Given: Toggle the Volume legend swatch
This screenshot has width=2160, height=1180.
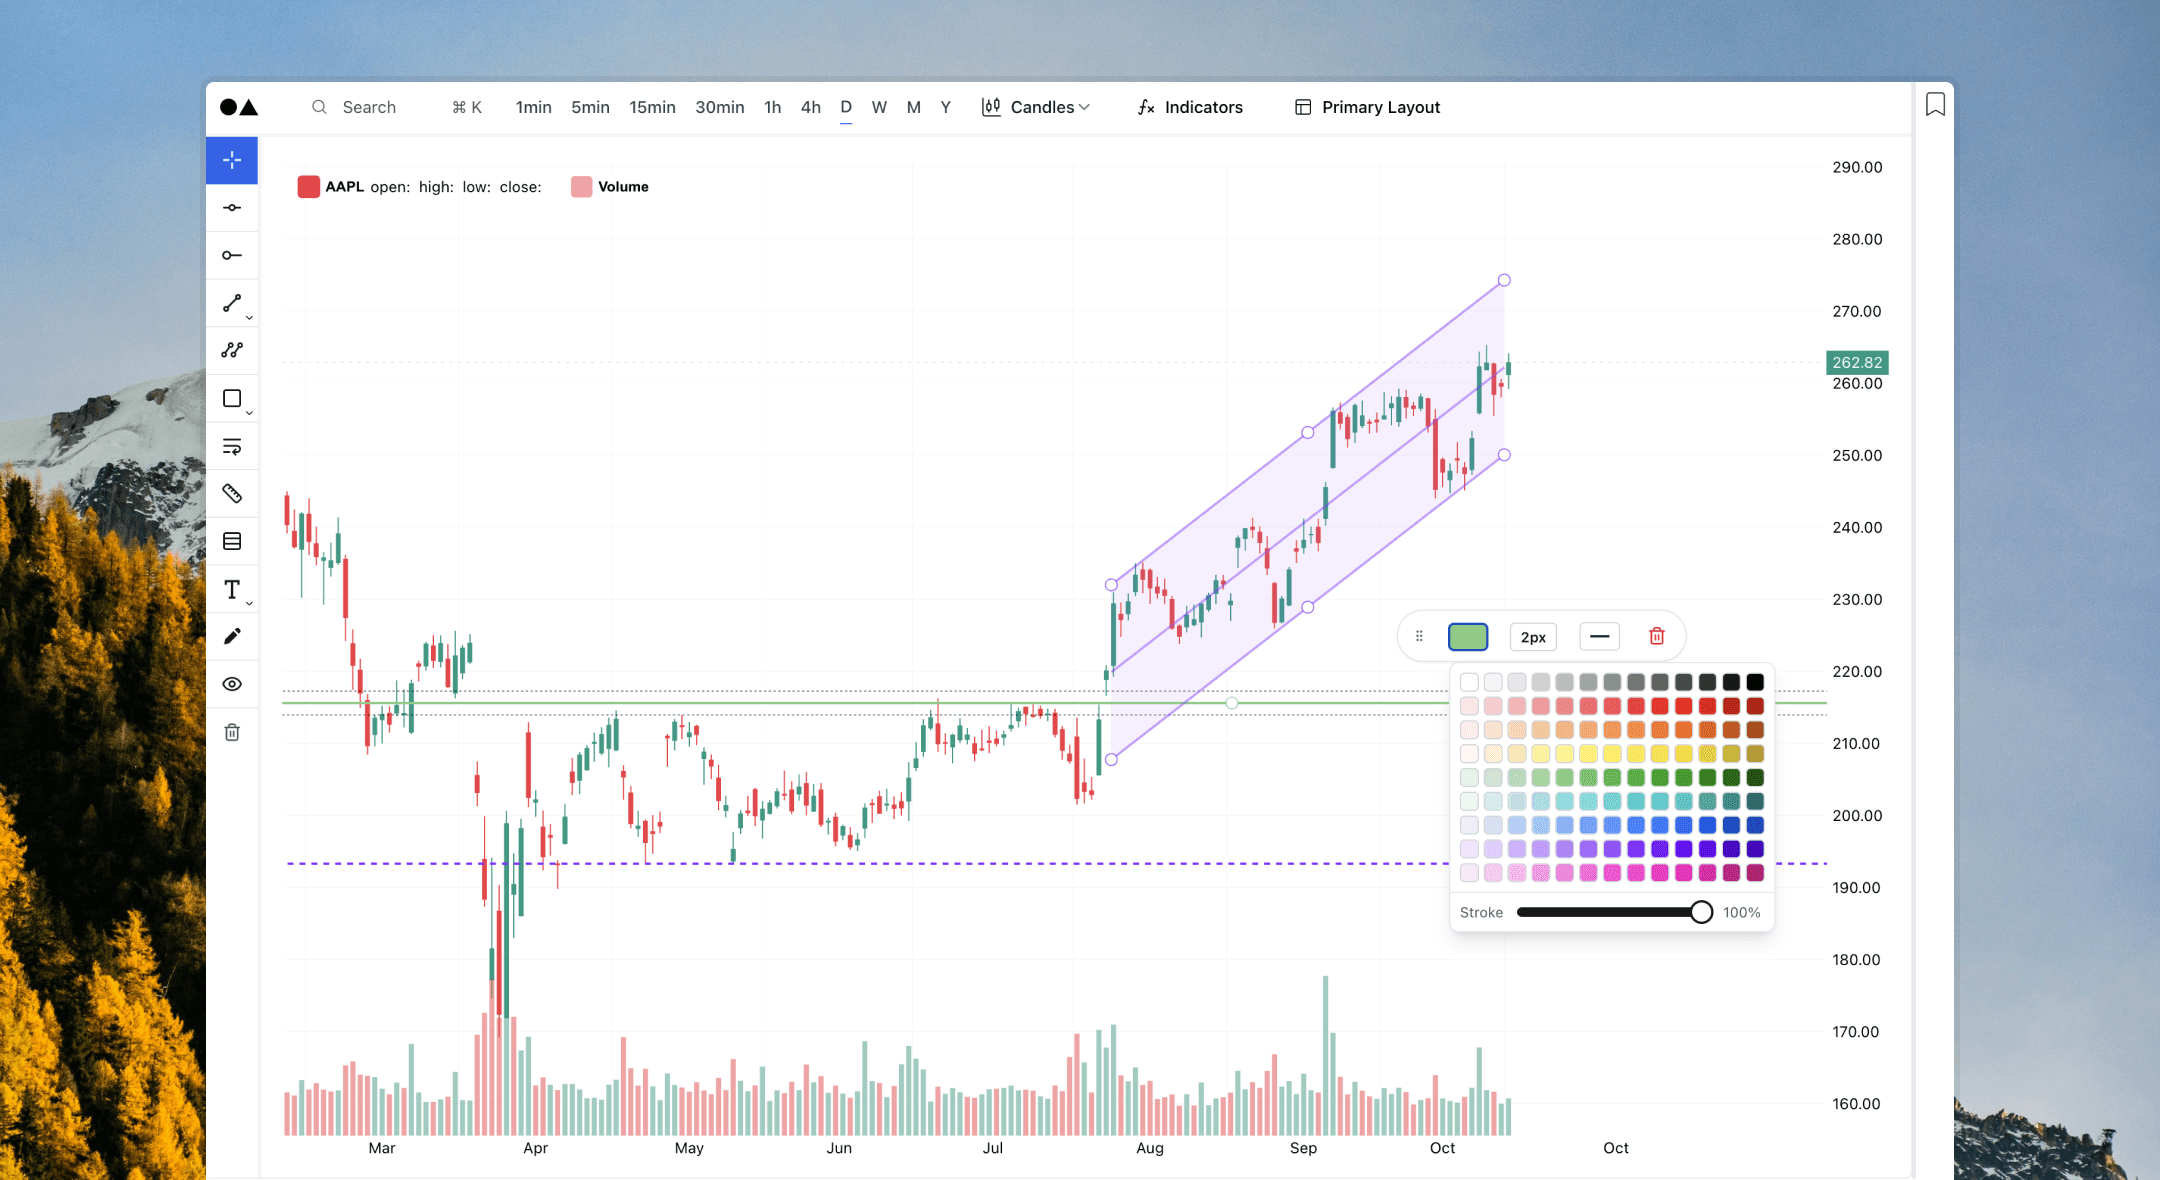Looking at the screenshot, I should click(x=581, y=187).
